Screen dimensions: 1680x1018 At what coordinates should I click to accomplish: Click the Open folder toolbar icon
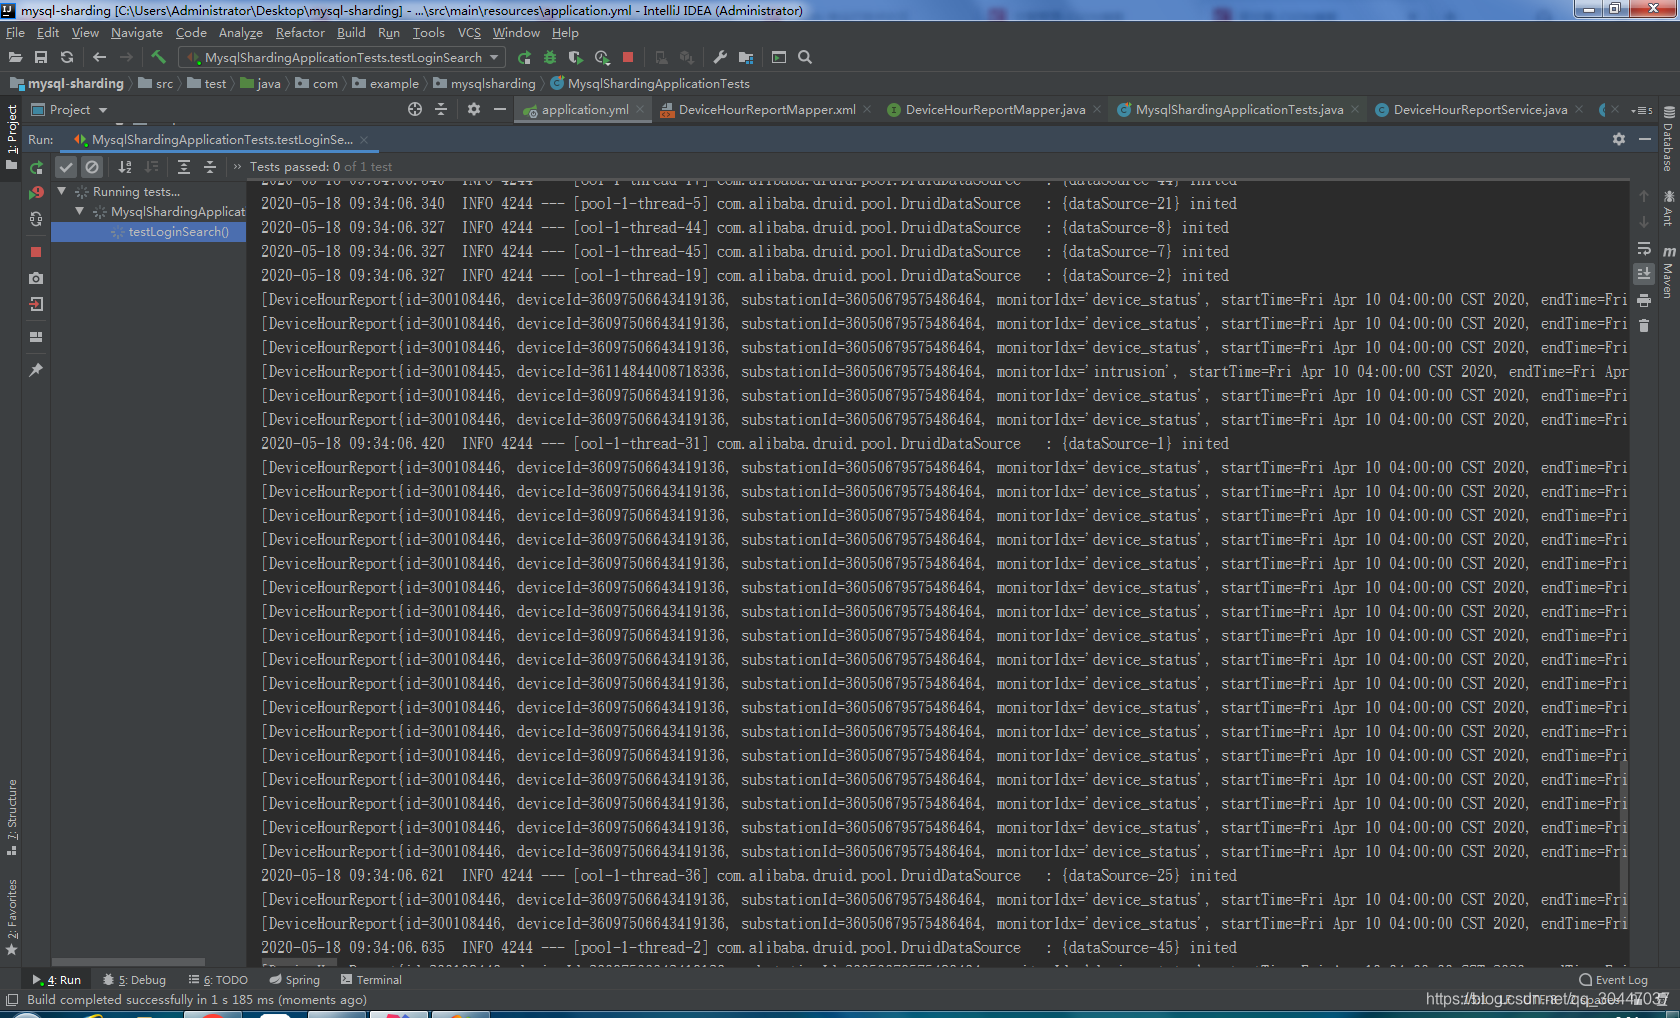coord(15,58)
